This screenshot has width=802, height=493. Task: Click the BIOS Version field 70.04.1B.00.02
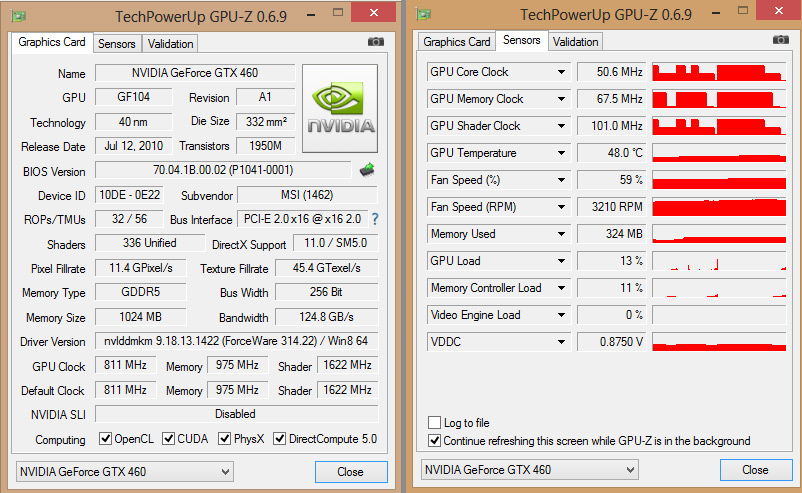click(x=223, y=170)
